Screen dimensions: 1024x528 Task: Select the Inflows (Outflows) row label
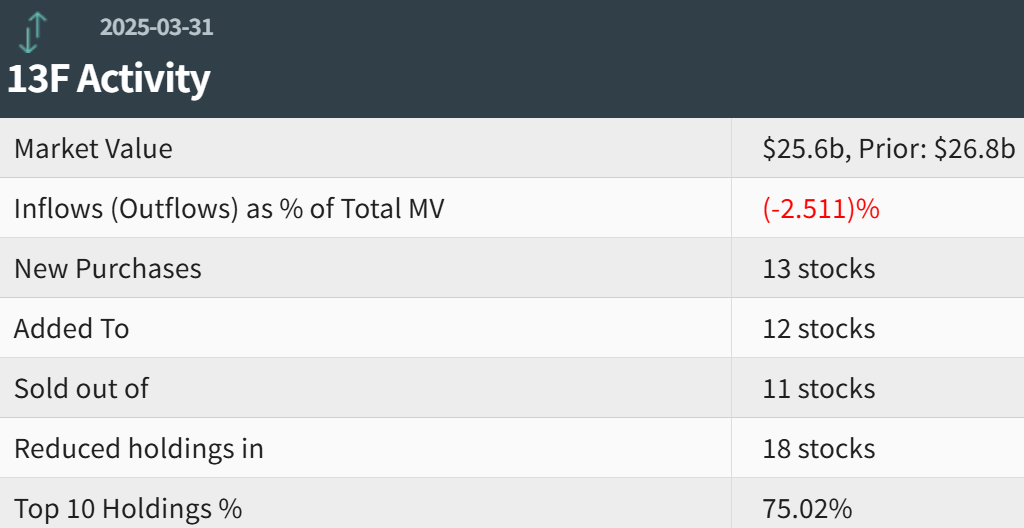point(229,209)
